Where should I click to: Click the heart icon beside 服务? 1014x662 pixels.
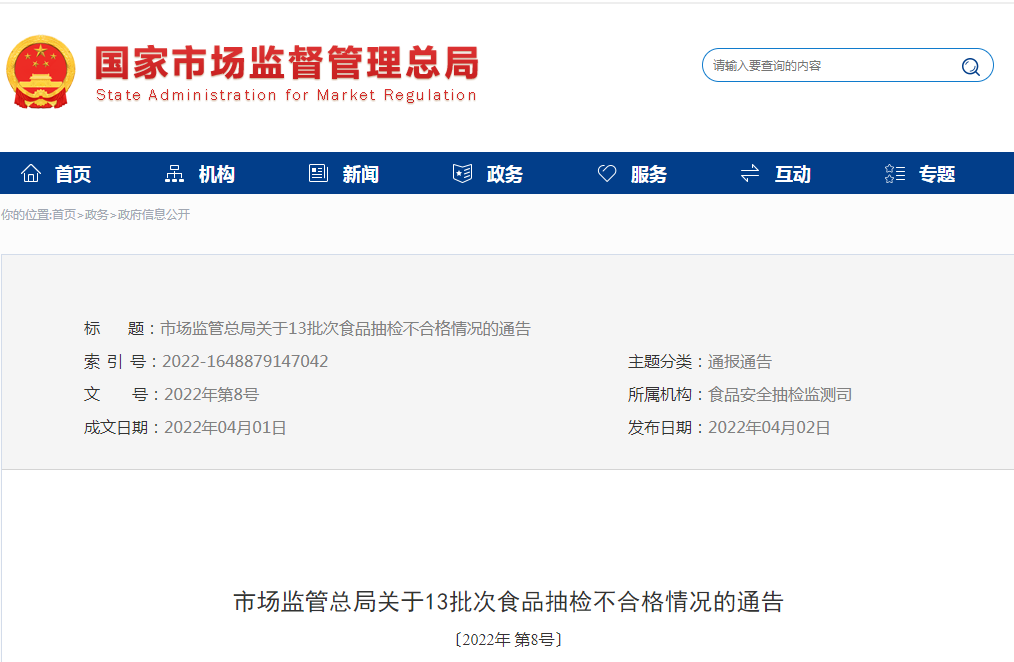tap(607, 174)
